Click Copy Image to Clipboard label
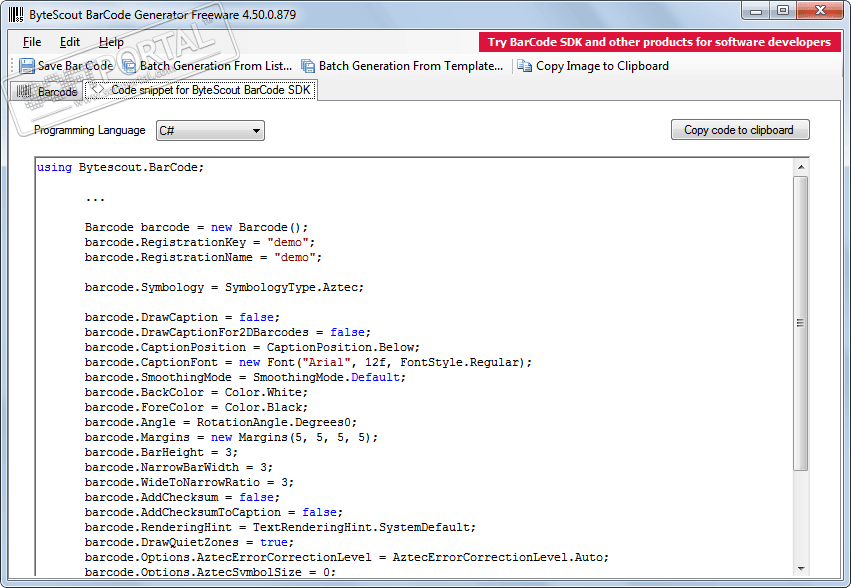This screenshot has height=588, width=851. [602, 66]
